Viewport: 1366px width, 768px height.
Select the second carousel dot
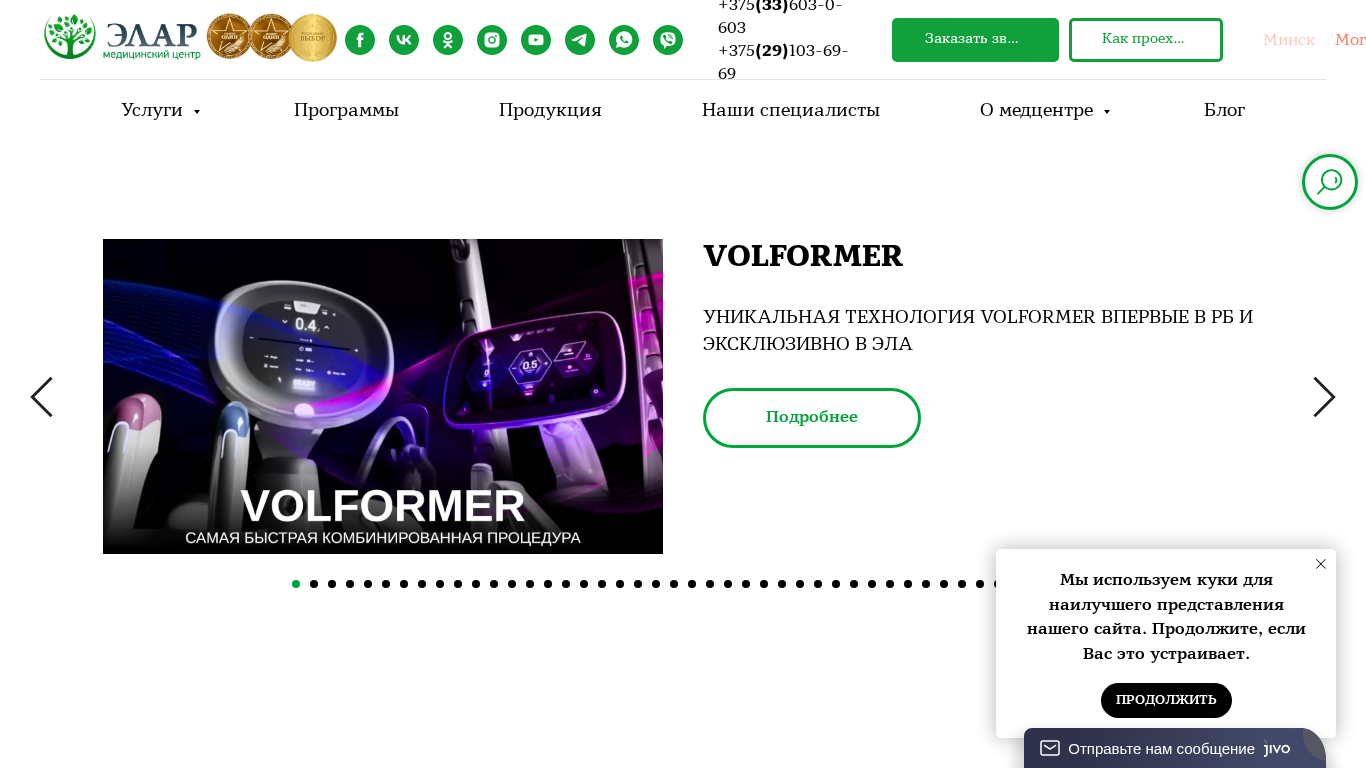pos(314,584)
